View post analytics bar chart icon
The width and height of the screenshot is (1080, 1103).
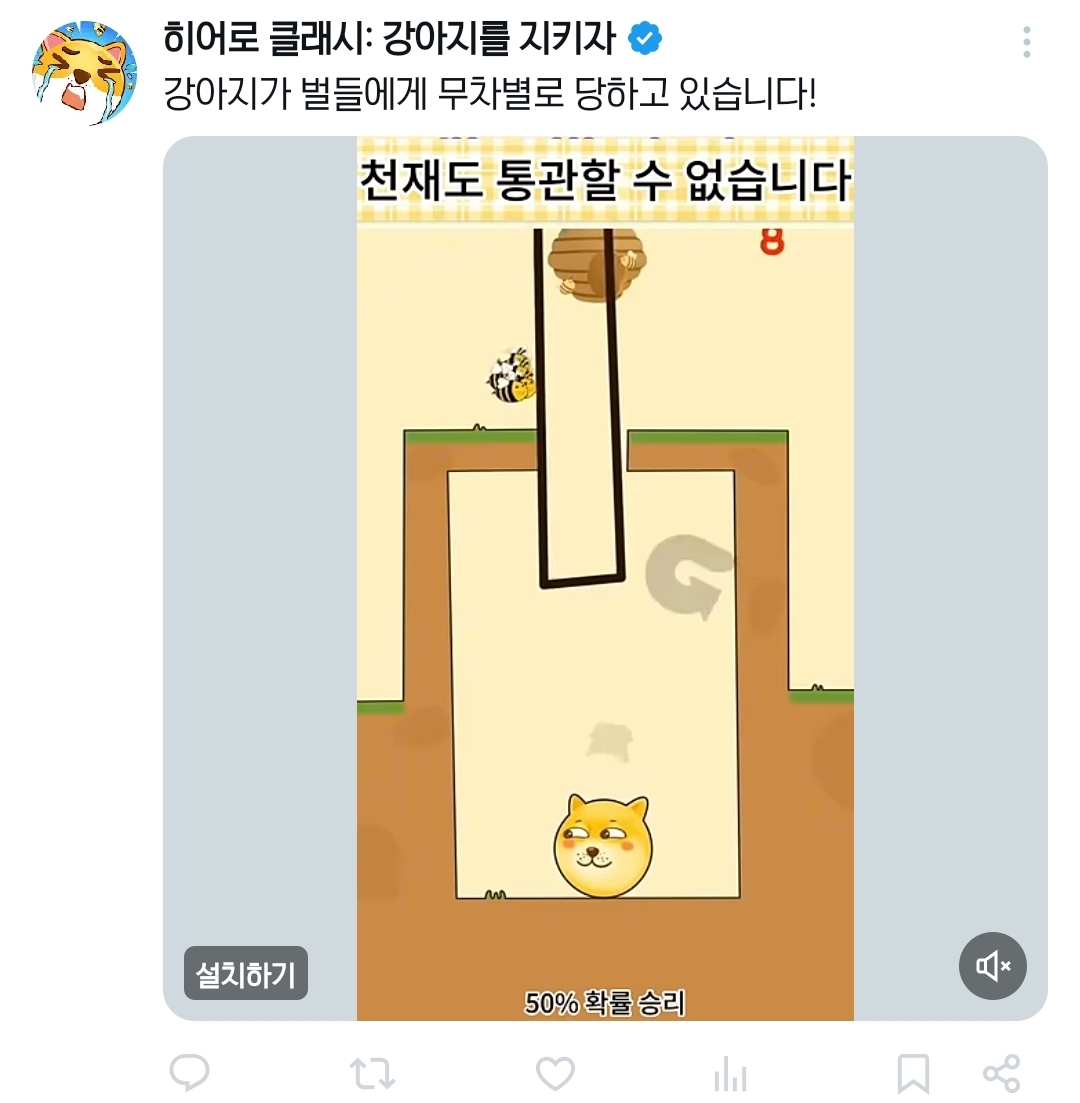[x=730, y=1075]
